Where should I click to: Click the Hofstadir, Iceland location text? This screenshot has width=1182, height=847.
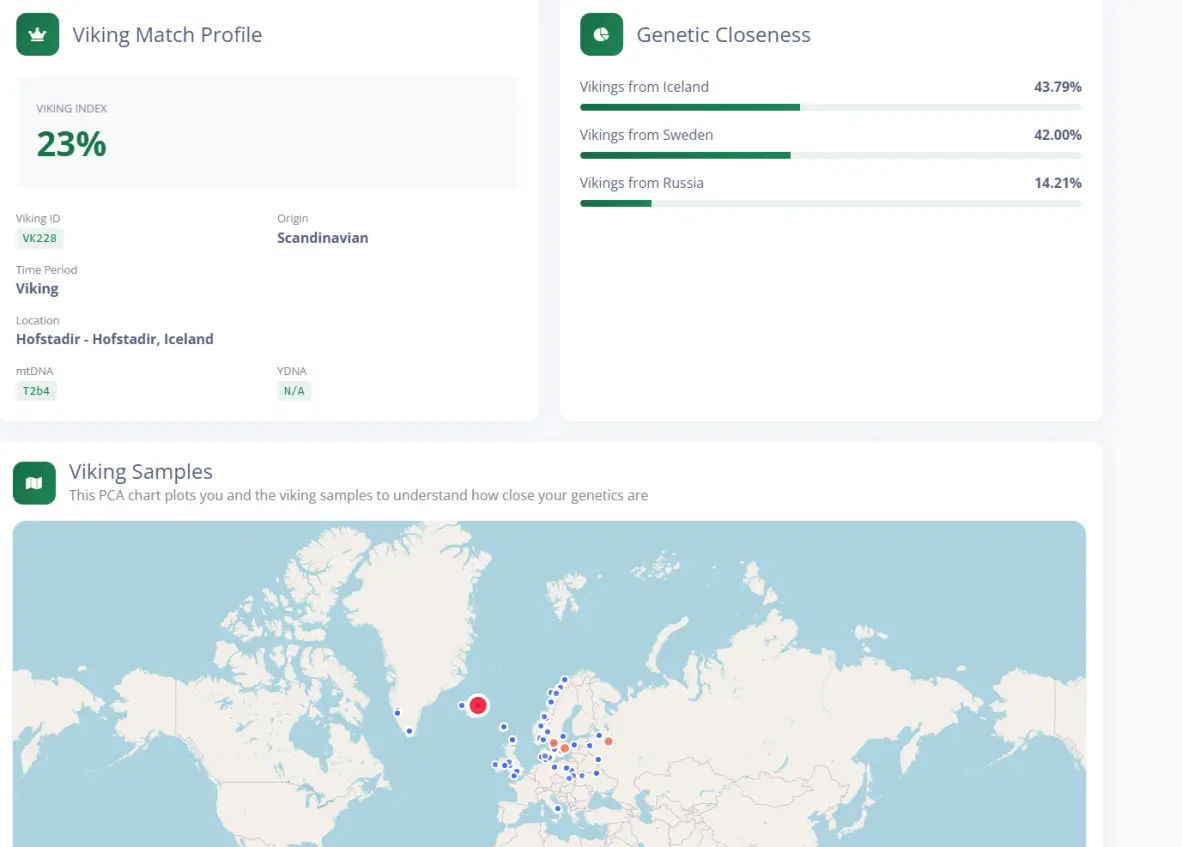click(x=115, y=339)
